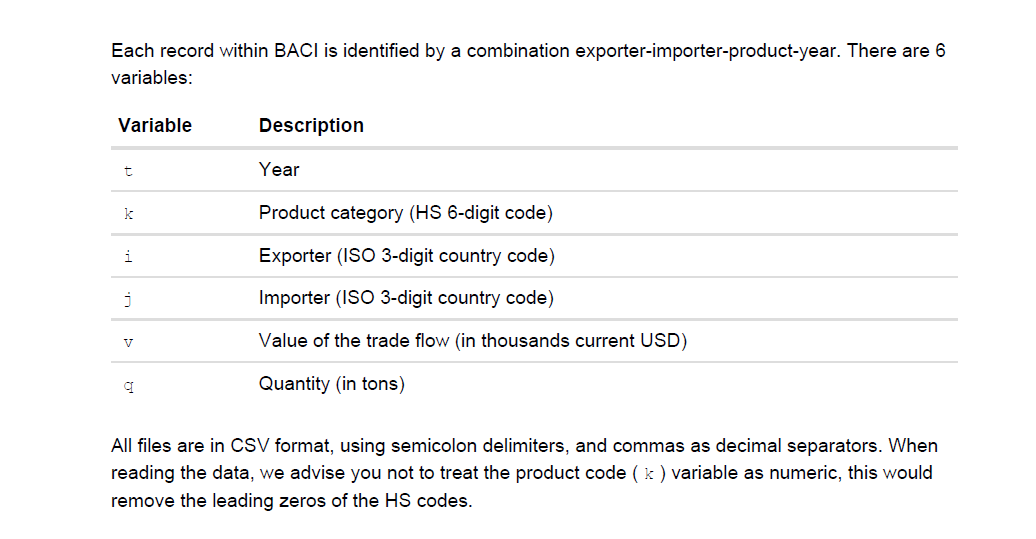Click the "Importer (ISO 3-digit country code)" description

(405, 298)
